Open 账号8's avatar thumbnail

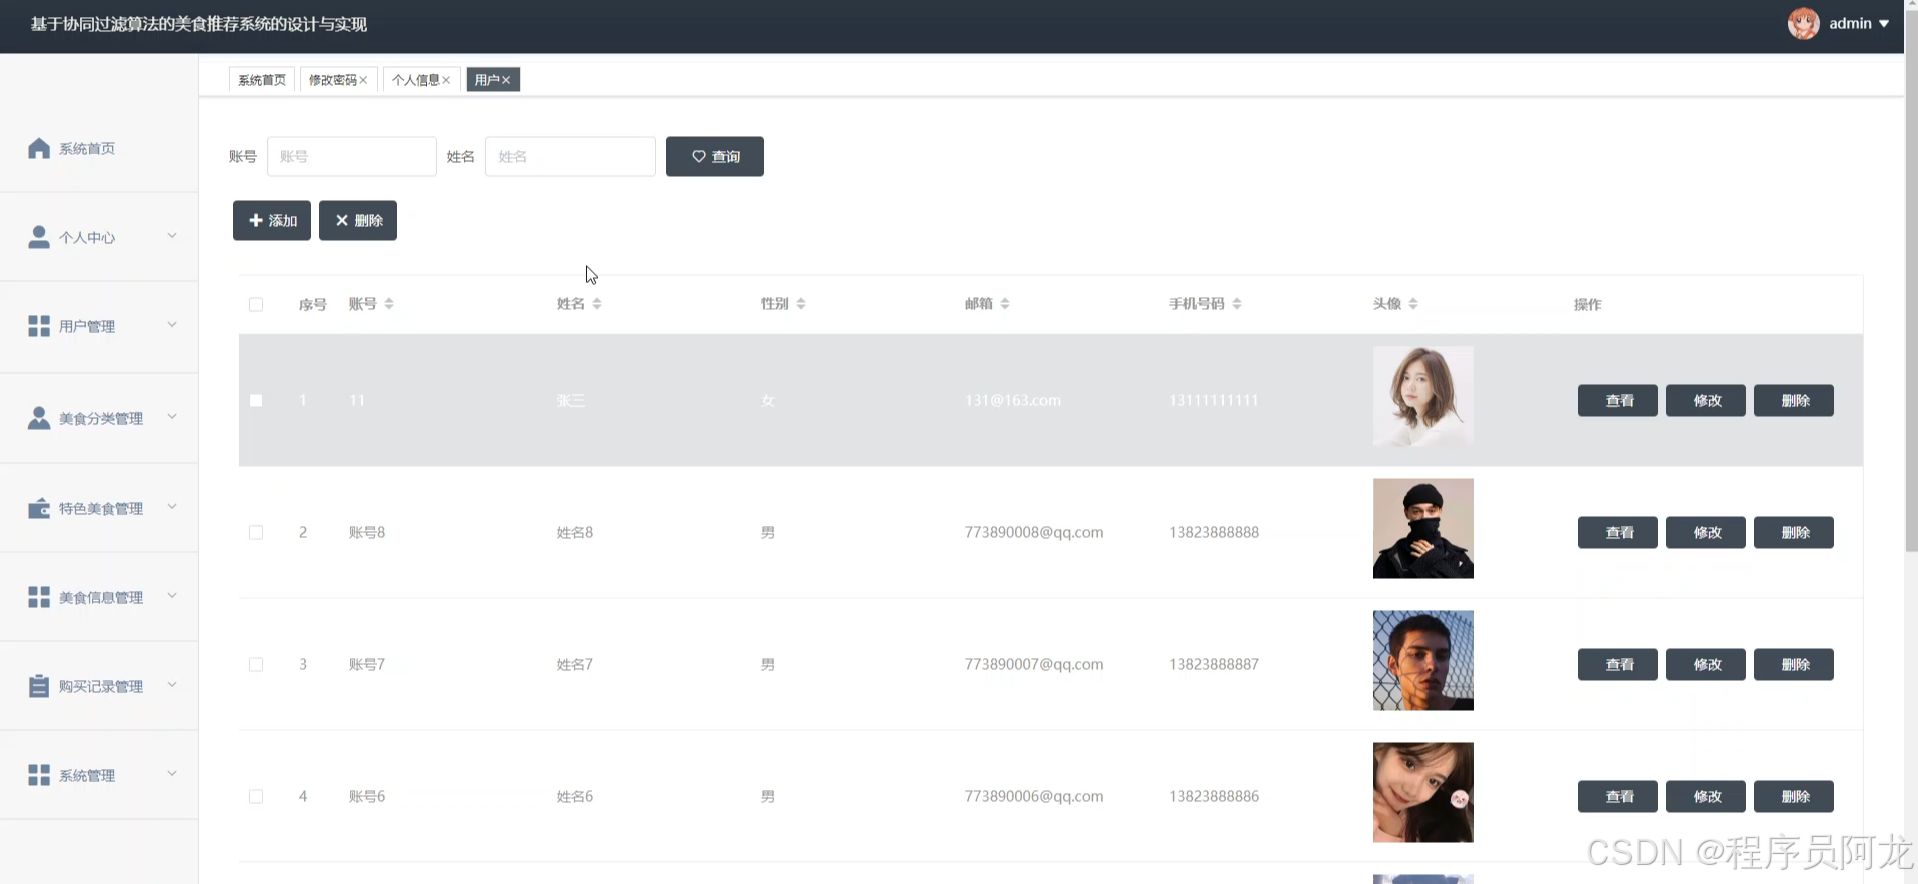(x=1423, y=528)
